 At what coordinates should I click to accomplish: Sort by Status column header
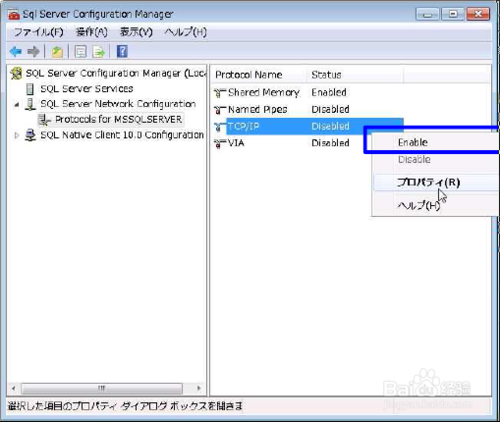pos(355,75)
